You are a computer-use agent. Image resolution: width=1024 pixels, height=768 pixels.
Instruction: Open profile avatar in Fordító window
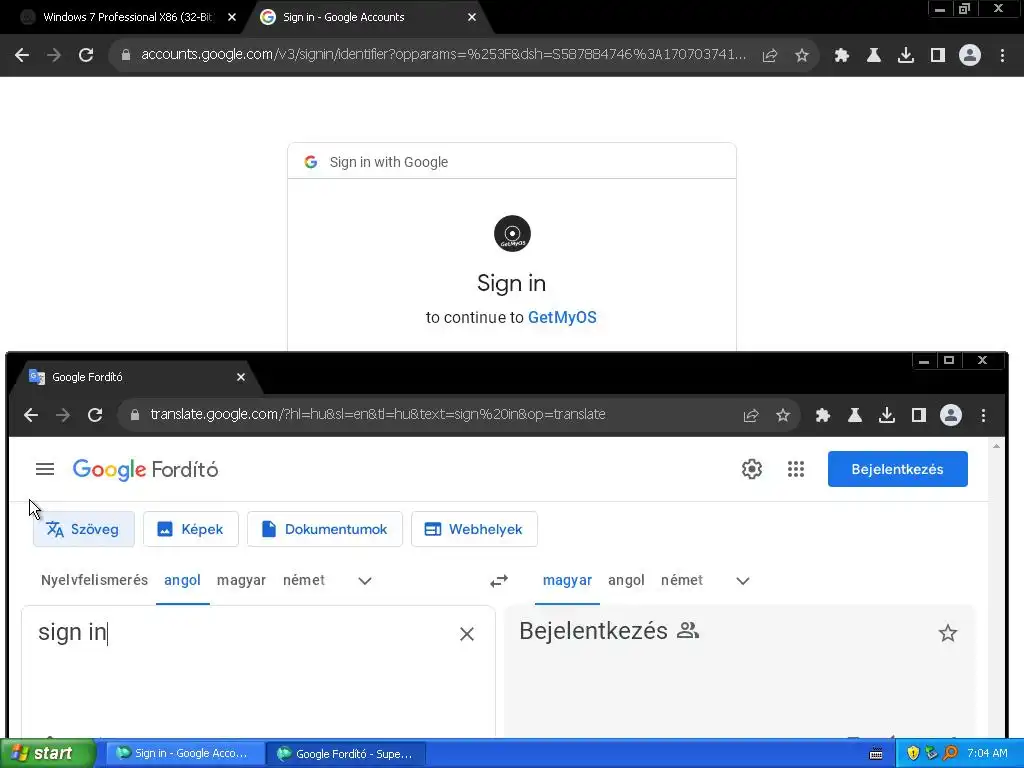951,415
